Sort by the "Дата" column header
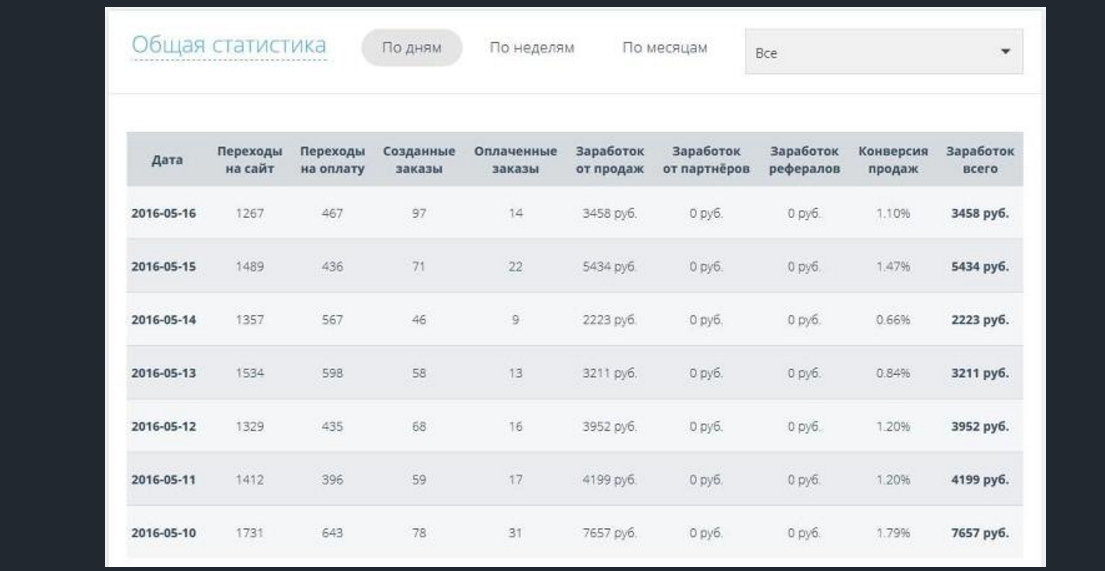This screenshot has height=571, width=1105. tap(166, 160)
